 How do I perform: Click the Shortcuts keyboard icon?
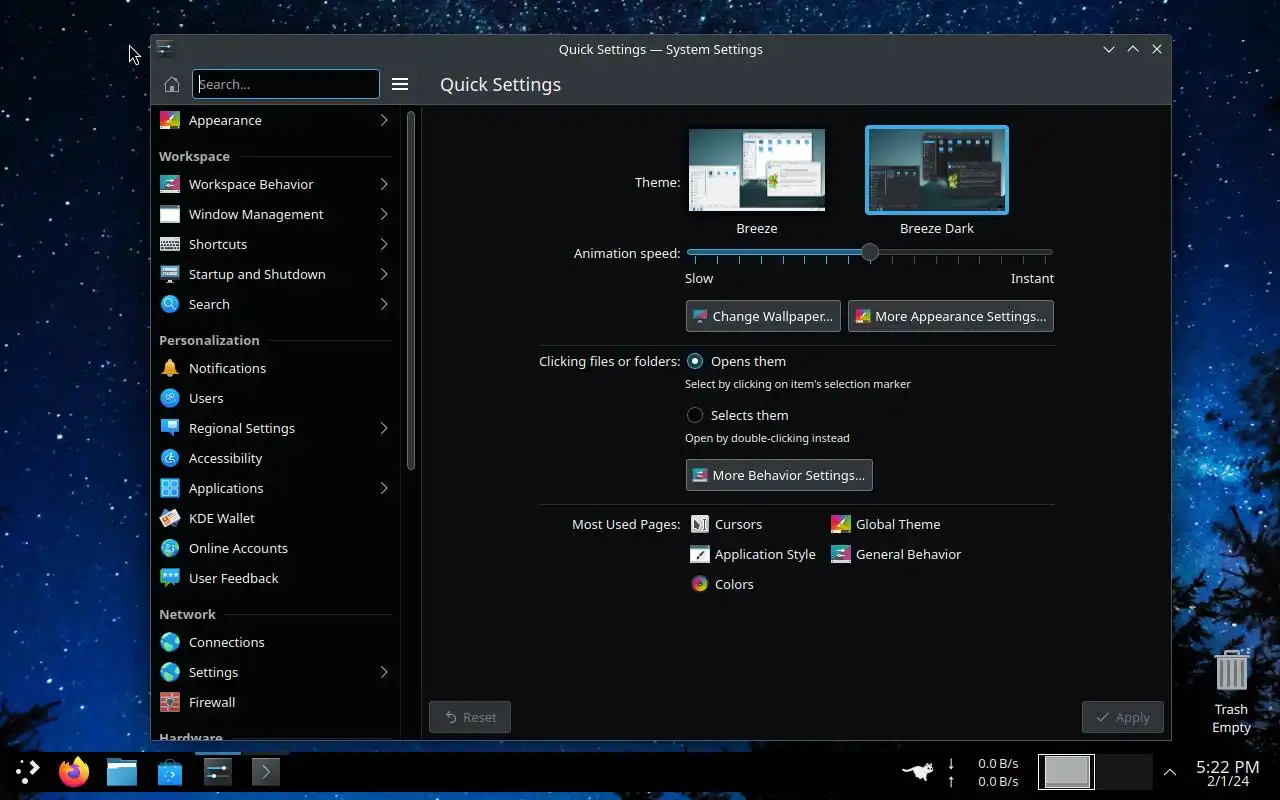(x=170, y=244)
